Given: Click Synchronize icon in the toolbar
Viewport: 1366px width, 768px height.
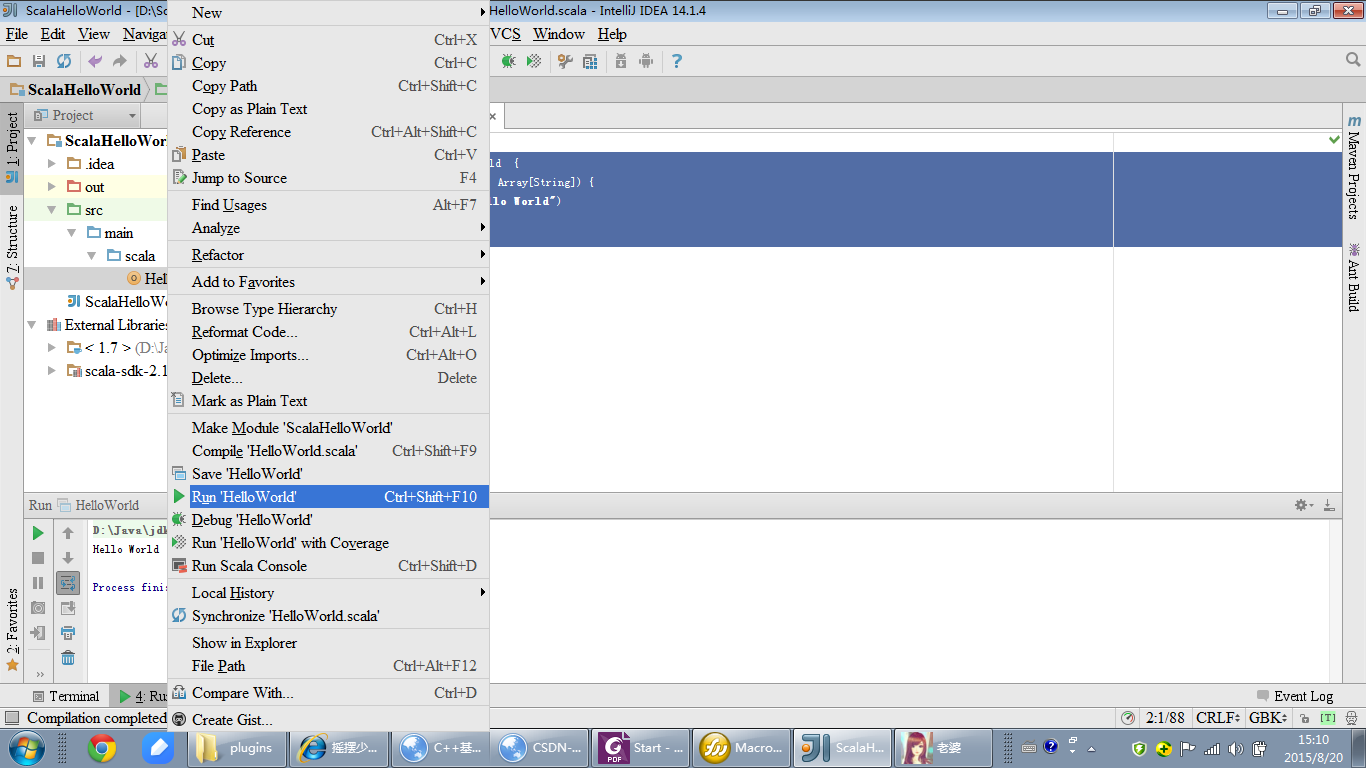Looking at the screenshot, I should click(x=64, y=61).
